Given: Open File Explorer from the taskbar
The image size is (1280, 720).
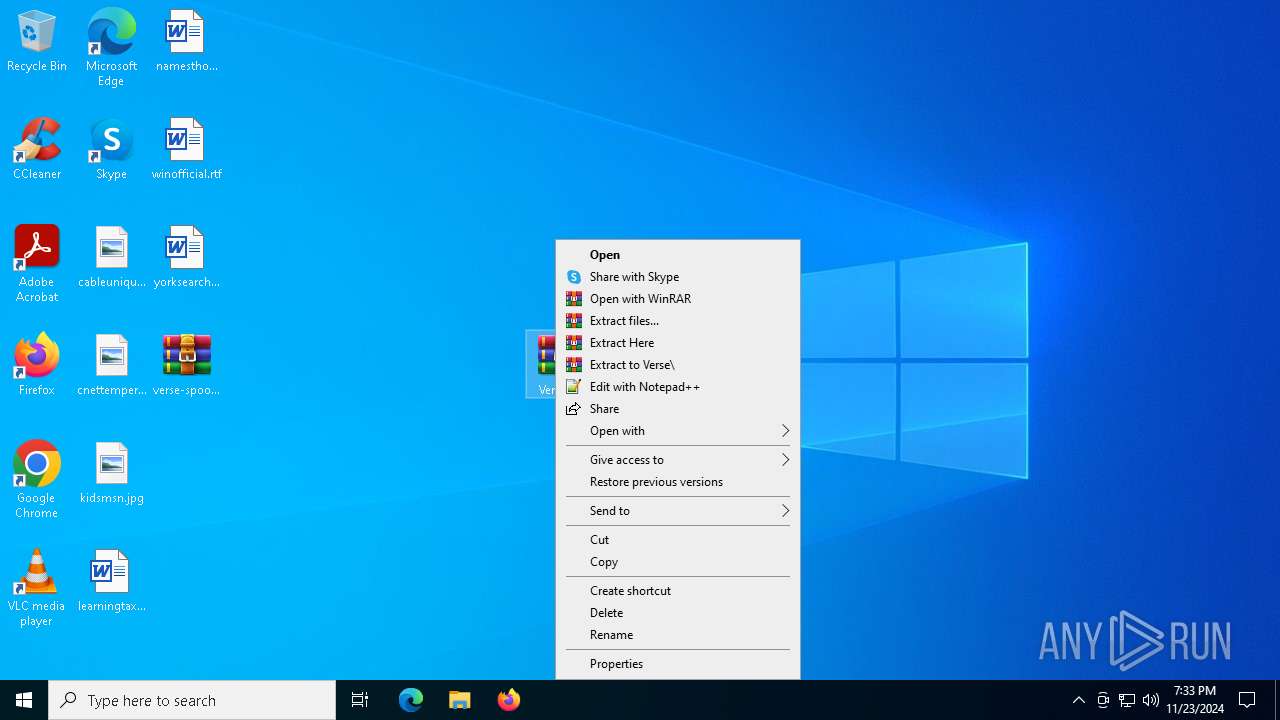Looking at the screenshot, I should 460,700.
